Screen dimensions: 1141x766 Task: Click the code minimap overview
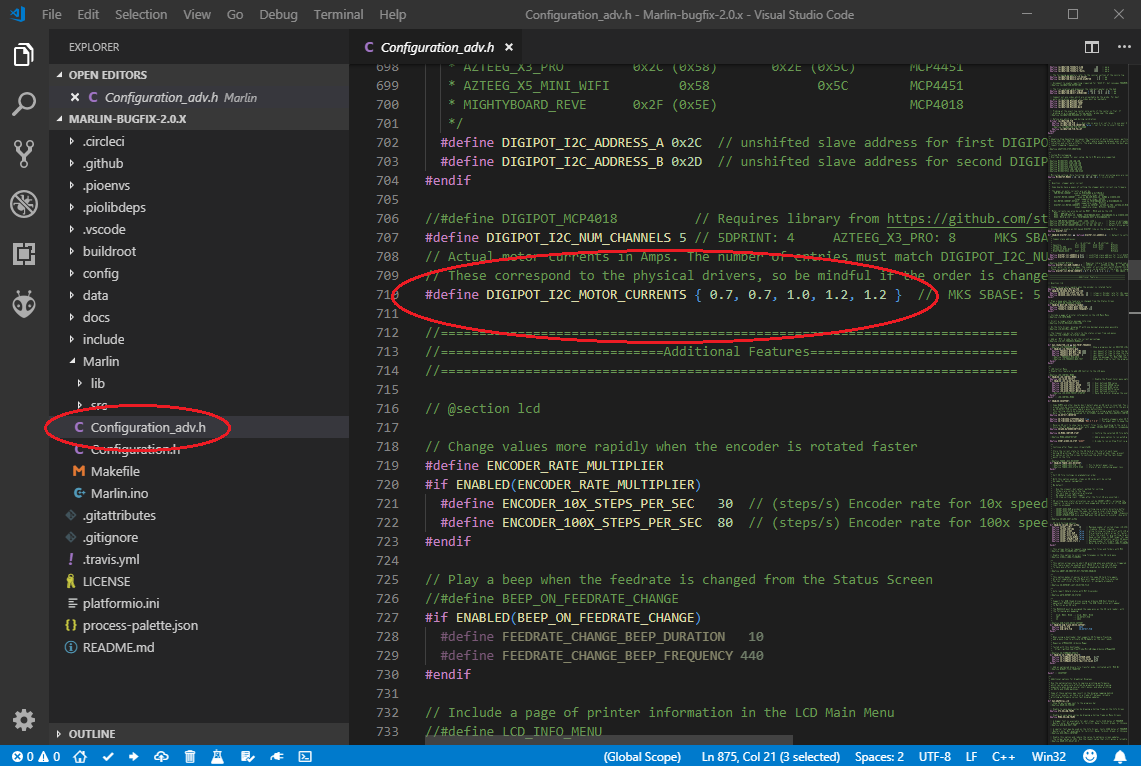pyautogui.click(x=1089, y=404)
